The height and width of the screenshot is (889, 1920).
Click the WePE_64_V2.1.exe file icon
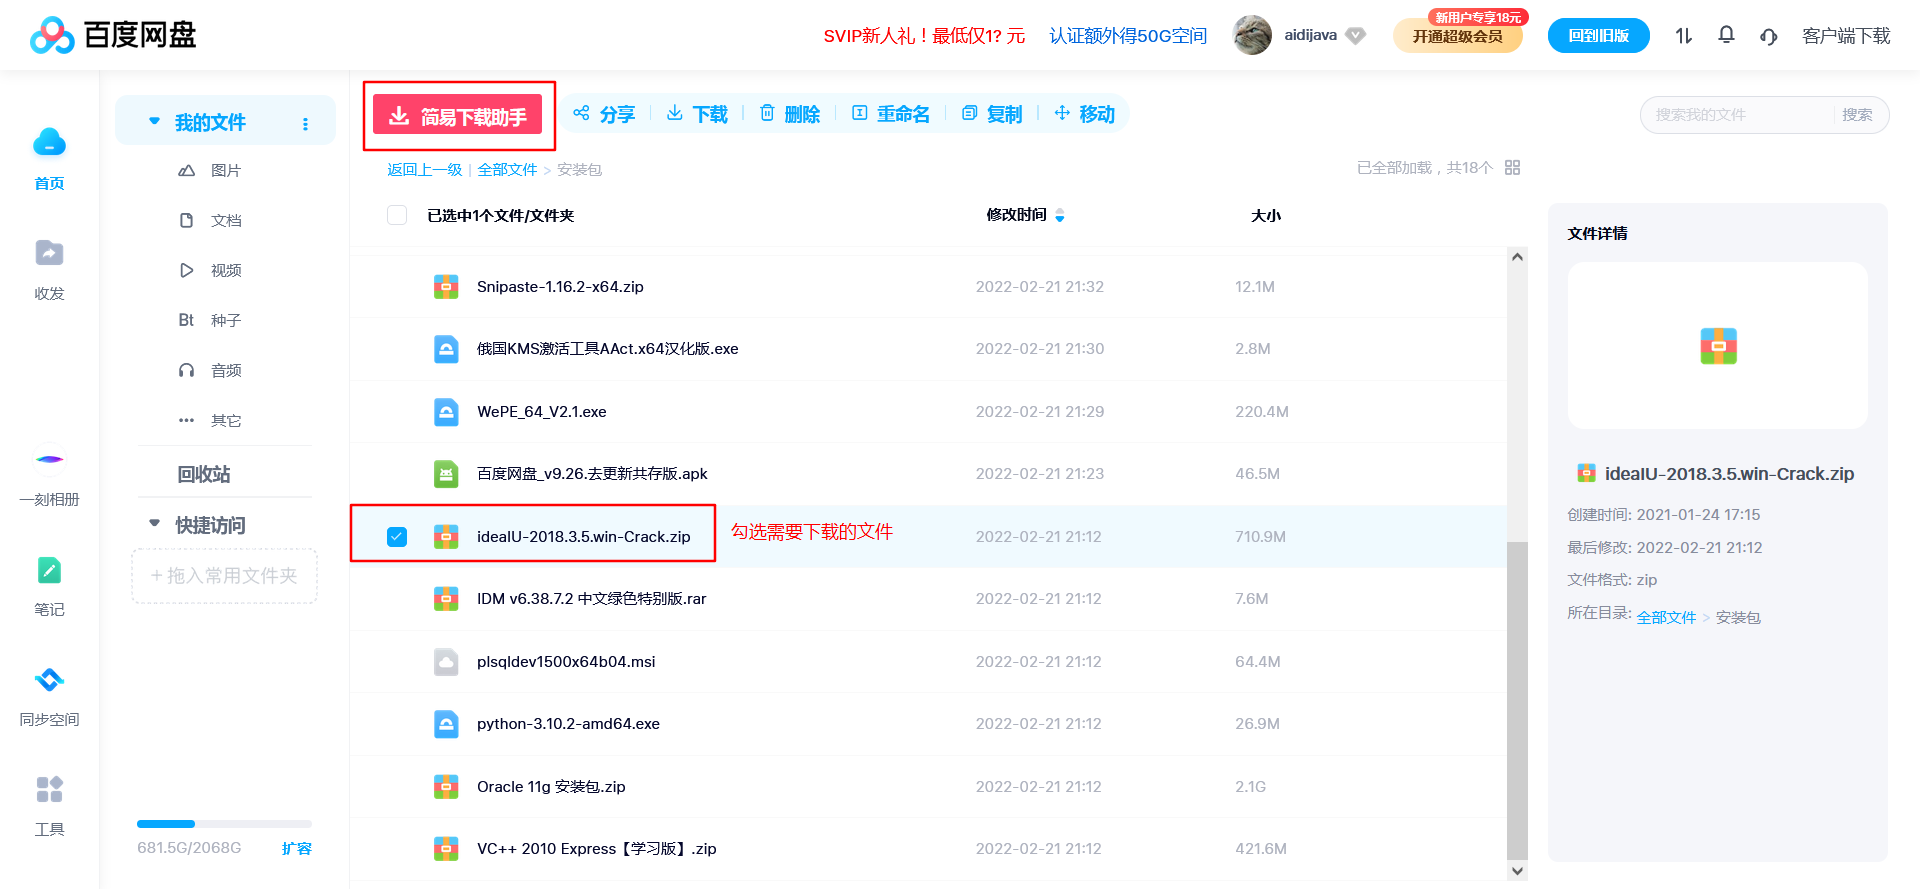pyautogui.click(x=446, y=412)
